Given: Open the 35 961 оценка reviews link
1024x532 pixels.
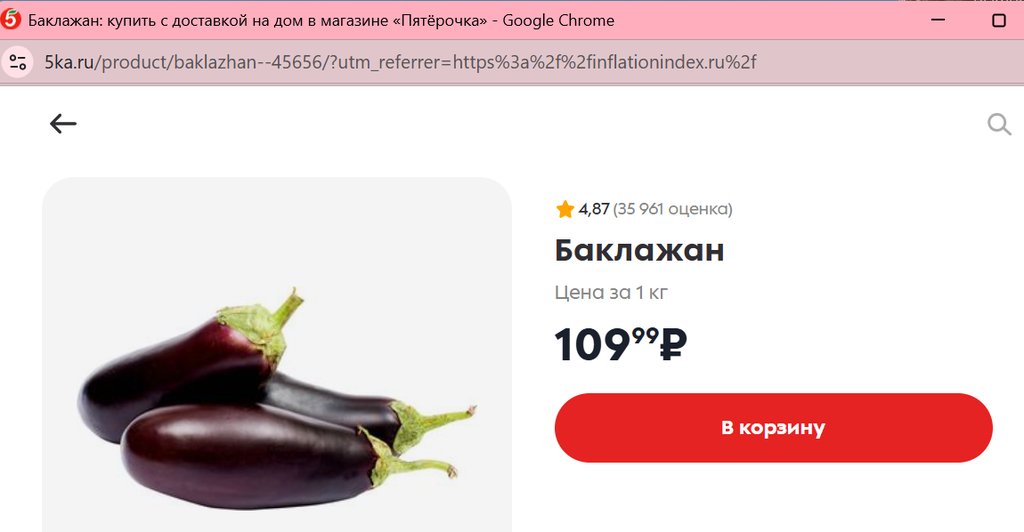Looking at the screenshot, I should pos(673,209).
